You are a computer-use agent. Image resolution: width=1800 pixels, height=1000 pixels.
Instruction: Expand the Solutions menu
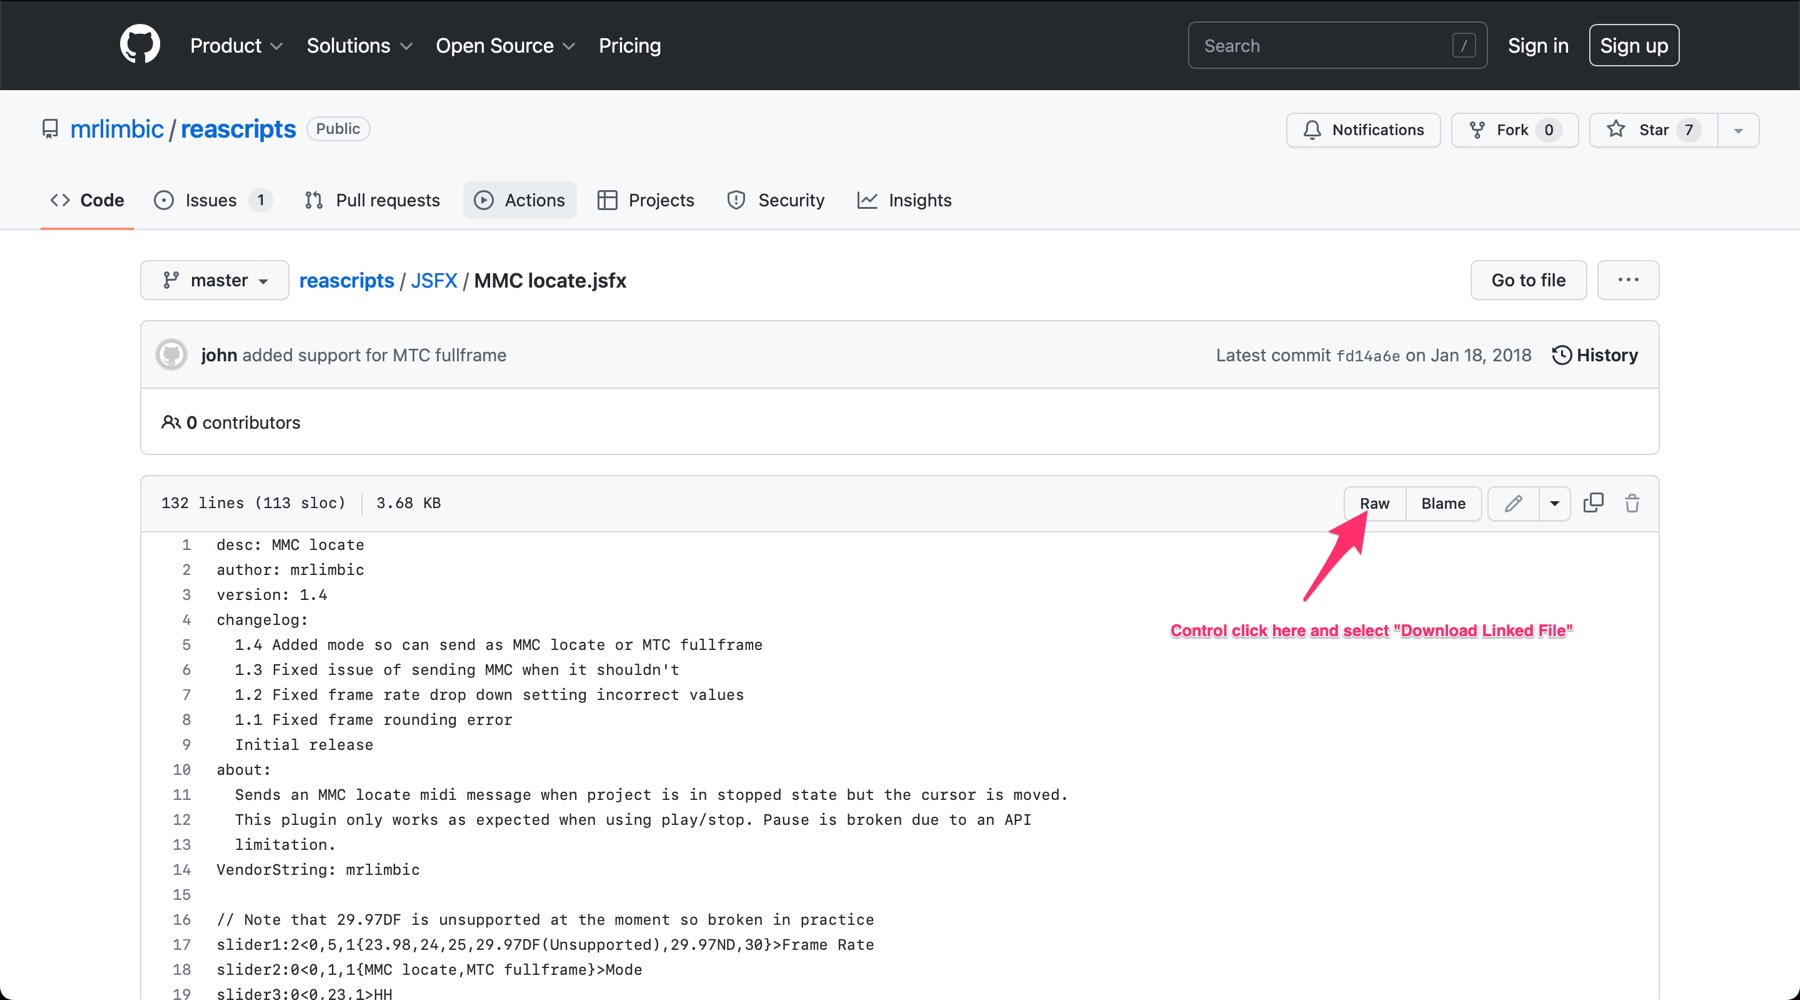360,45
